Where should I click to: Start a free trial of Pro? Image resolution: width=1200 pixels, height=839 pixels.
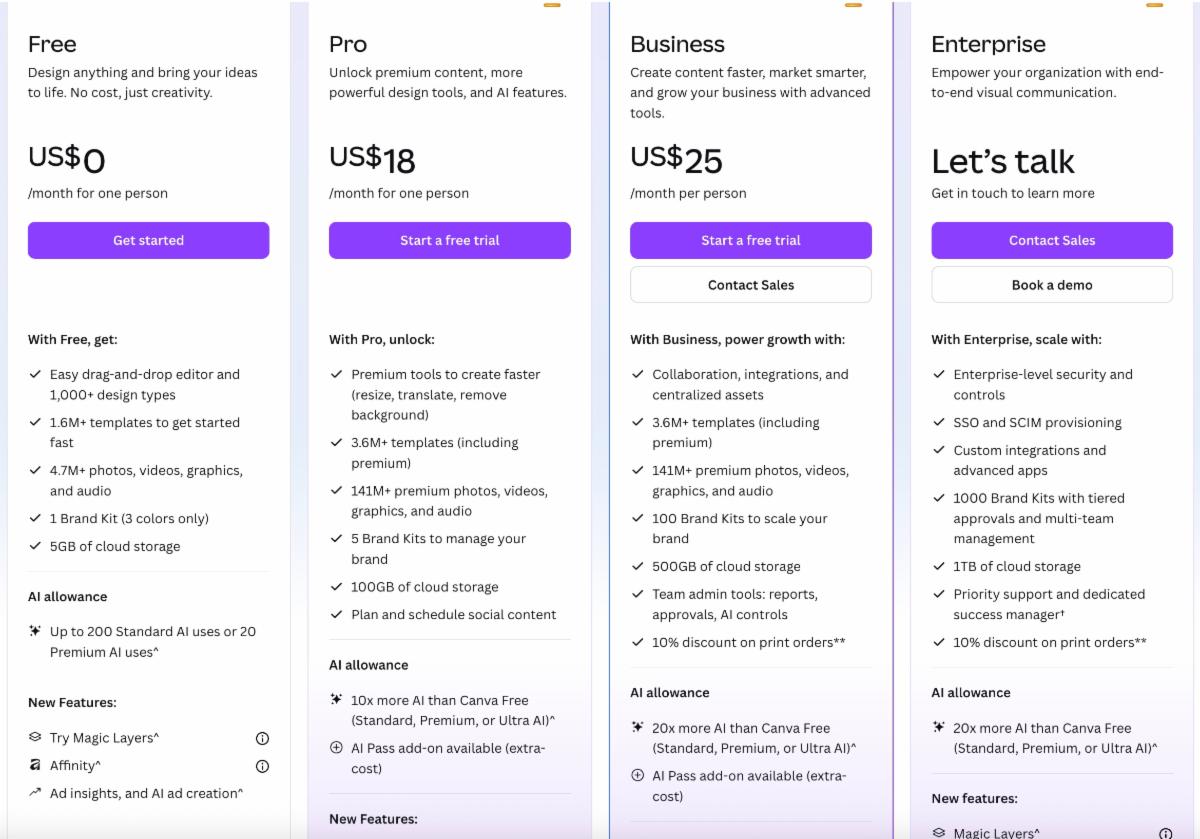(x=450, y=240)
